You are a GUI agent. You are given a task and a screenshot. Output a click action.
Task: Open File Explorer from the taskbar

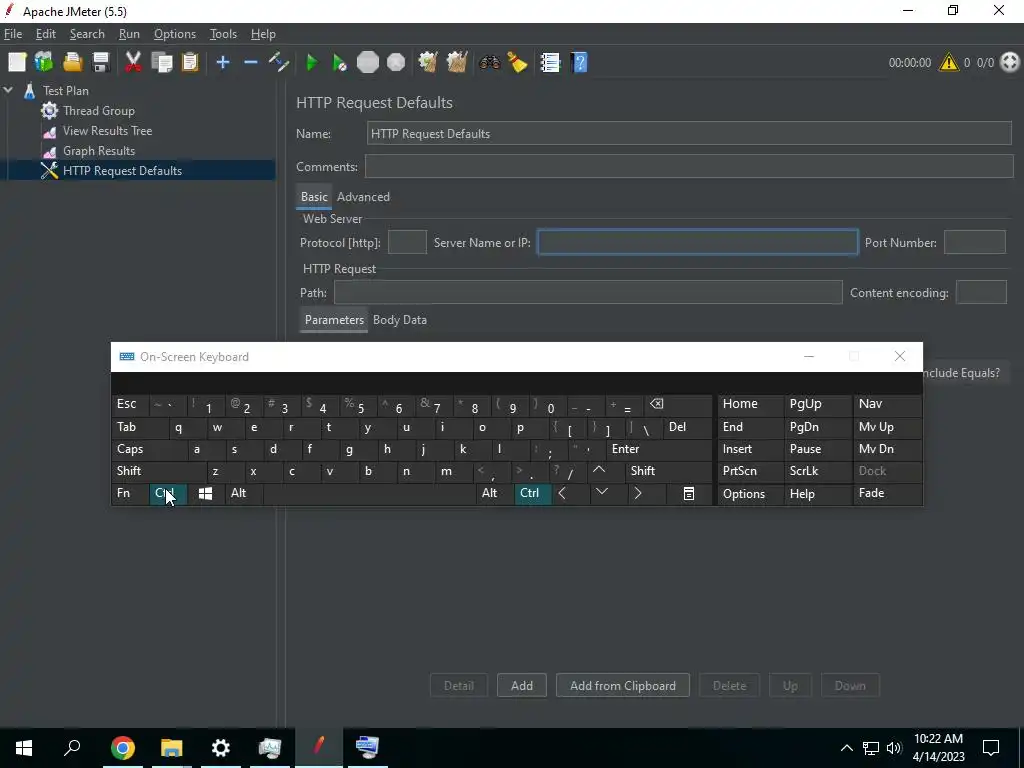click(x=172, y=748)
